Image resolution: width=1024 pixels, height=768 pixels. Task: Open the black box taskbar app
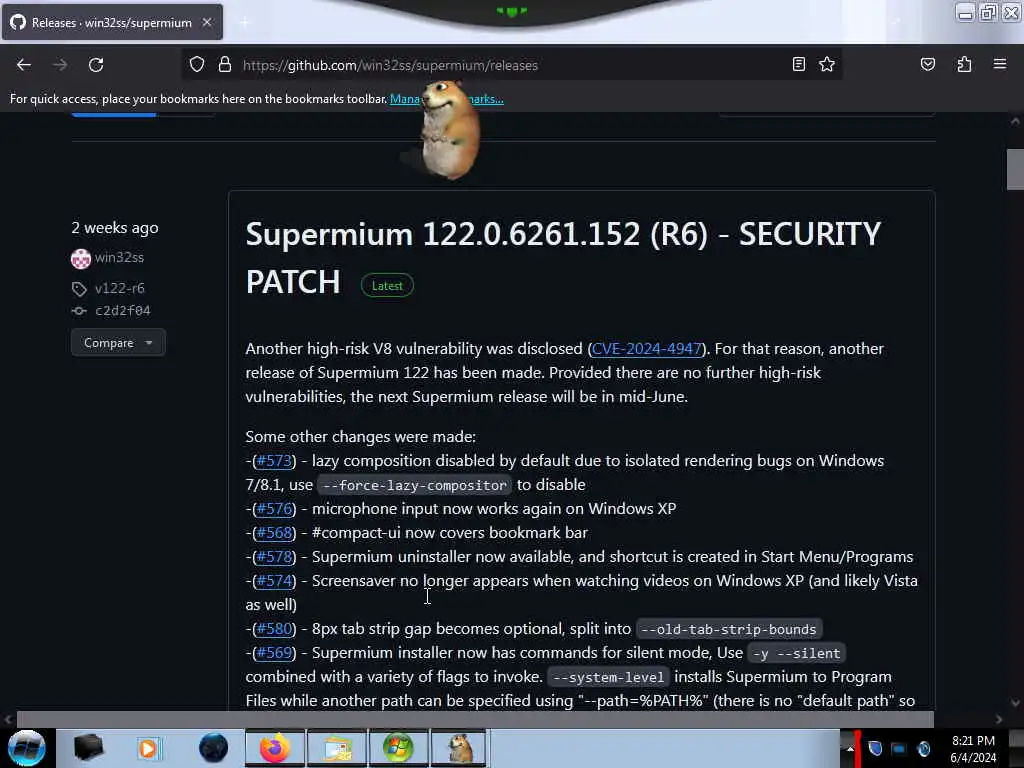88,748
